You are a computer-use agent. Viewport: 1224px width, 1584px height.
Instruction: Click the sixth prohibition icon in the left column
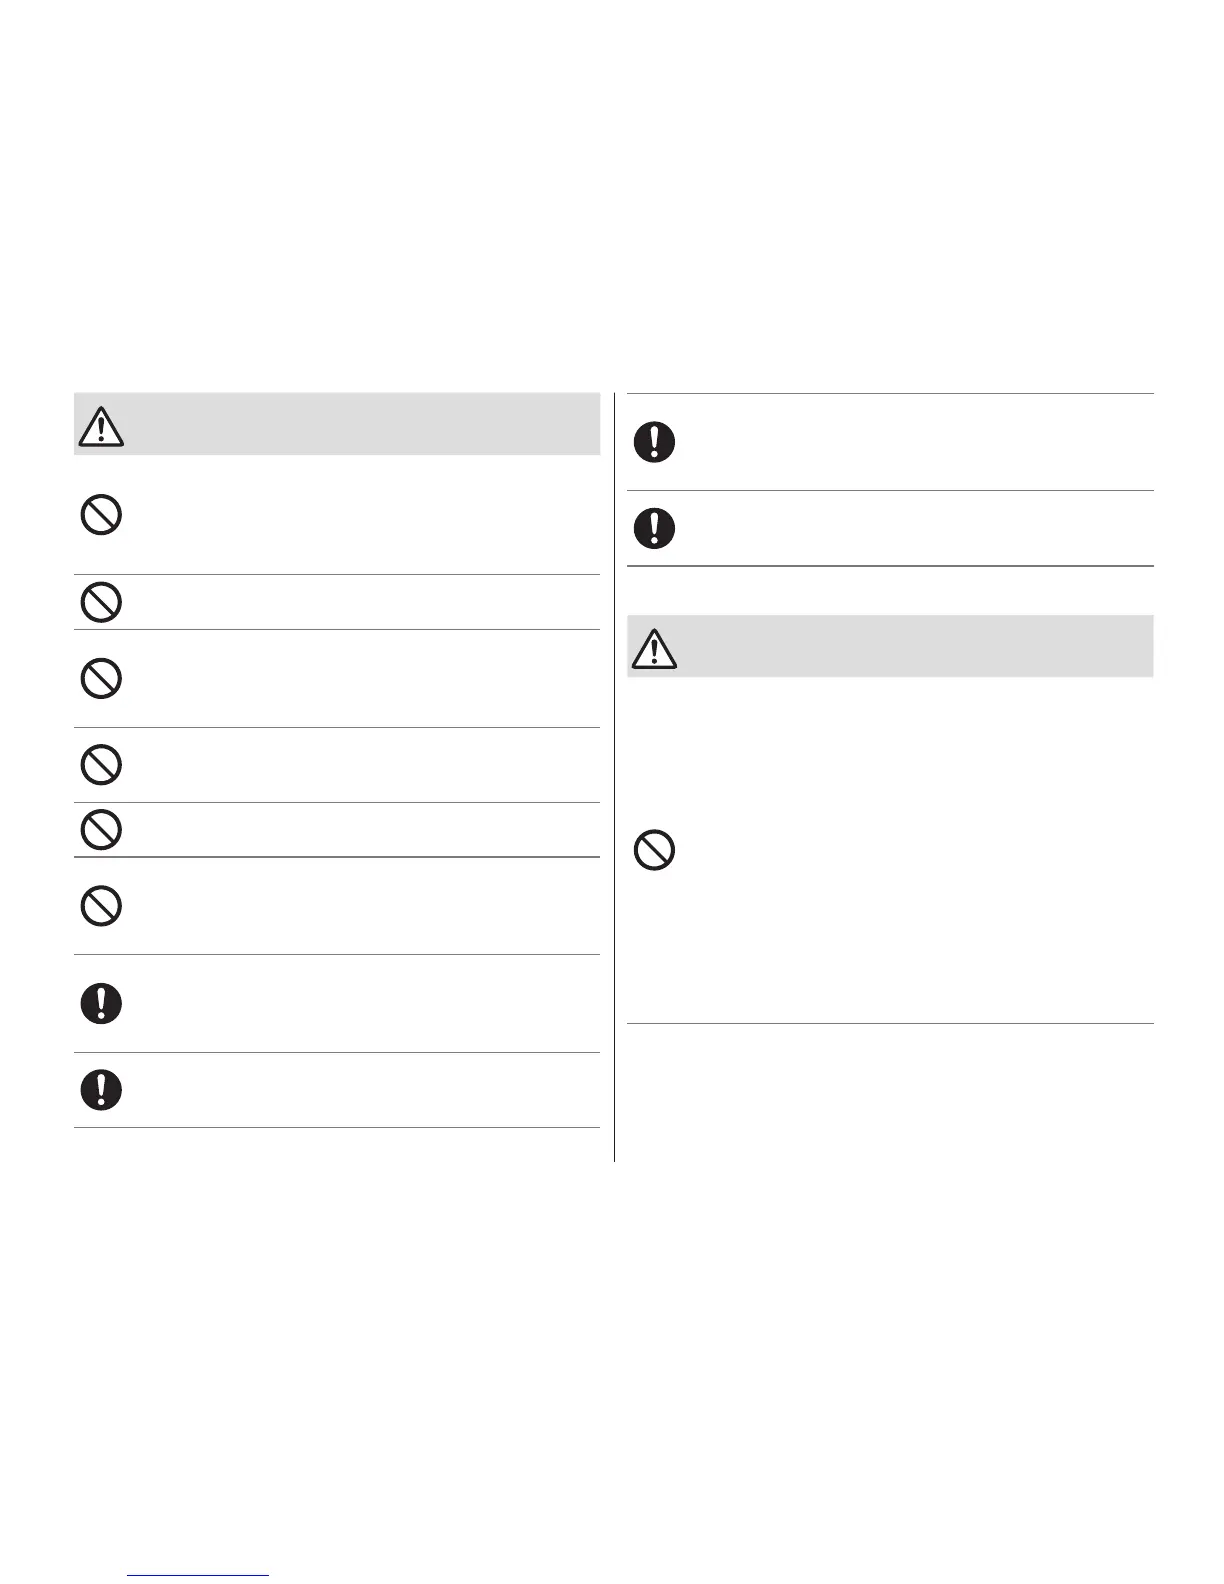tap(101, 906)
